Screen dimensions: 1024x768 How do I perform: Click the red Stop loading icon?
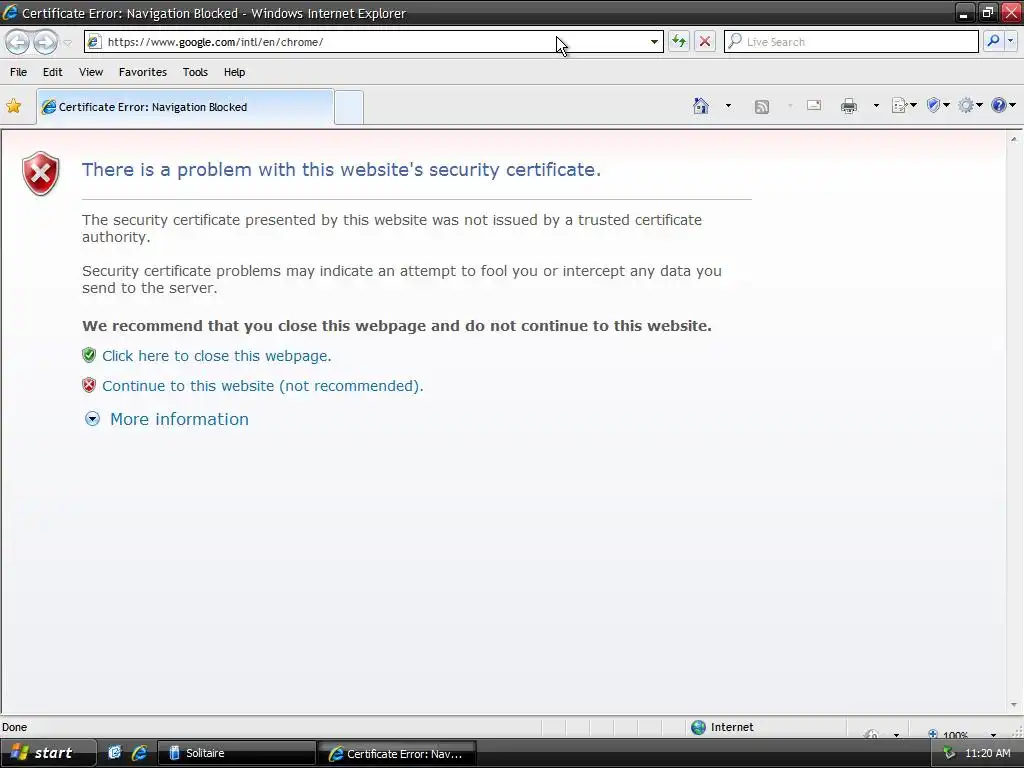705,42
